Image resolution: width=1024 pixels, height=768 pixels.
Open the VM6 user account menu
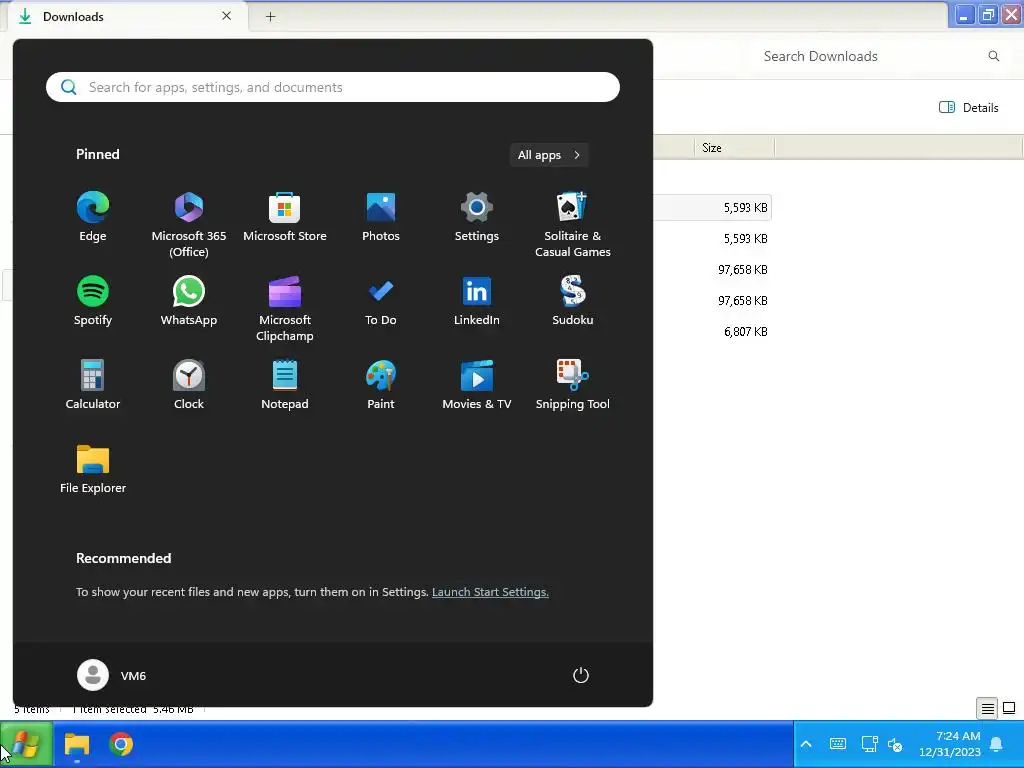point(112,675)
